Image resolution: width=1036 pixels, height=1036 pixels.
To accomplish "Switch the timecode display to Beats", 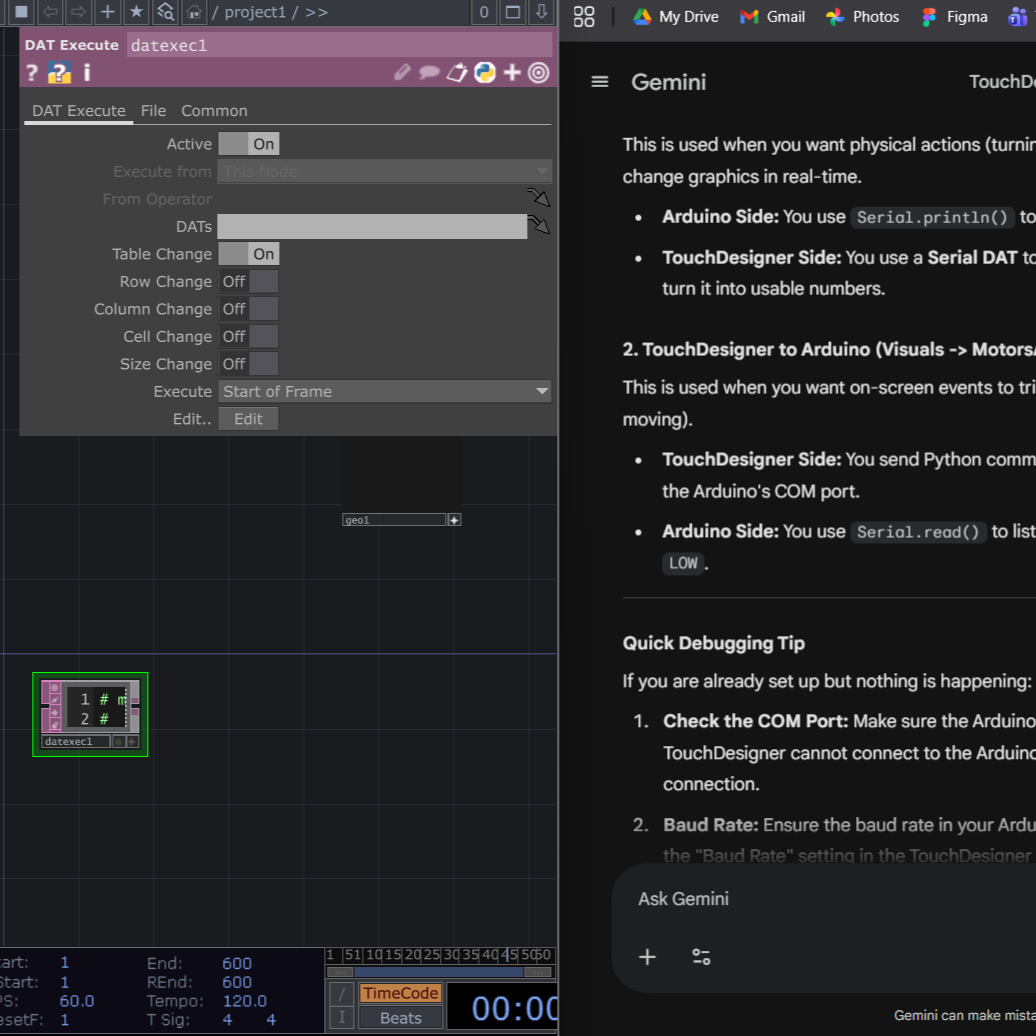I will coord(400,1017).
